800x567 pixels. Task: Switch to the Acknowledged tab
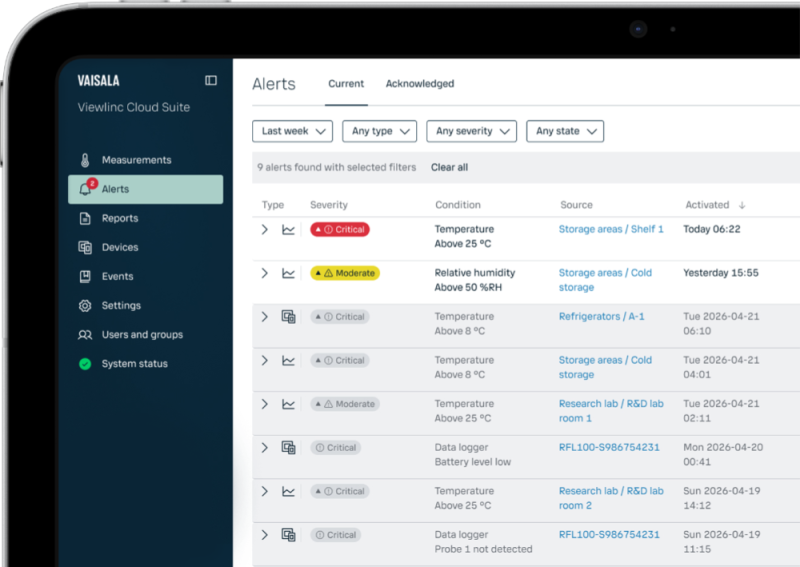coord(420,84)
